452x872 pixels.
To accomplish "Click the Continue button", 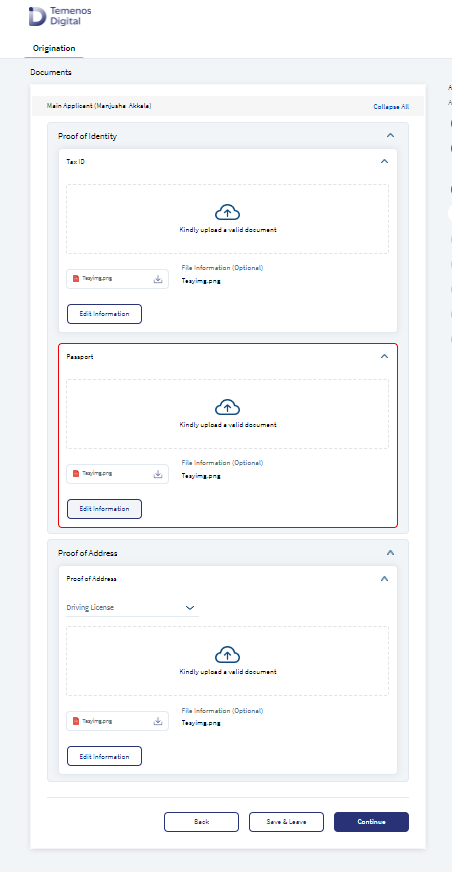I will pos(371,822).
